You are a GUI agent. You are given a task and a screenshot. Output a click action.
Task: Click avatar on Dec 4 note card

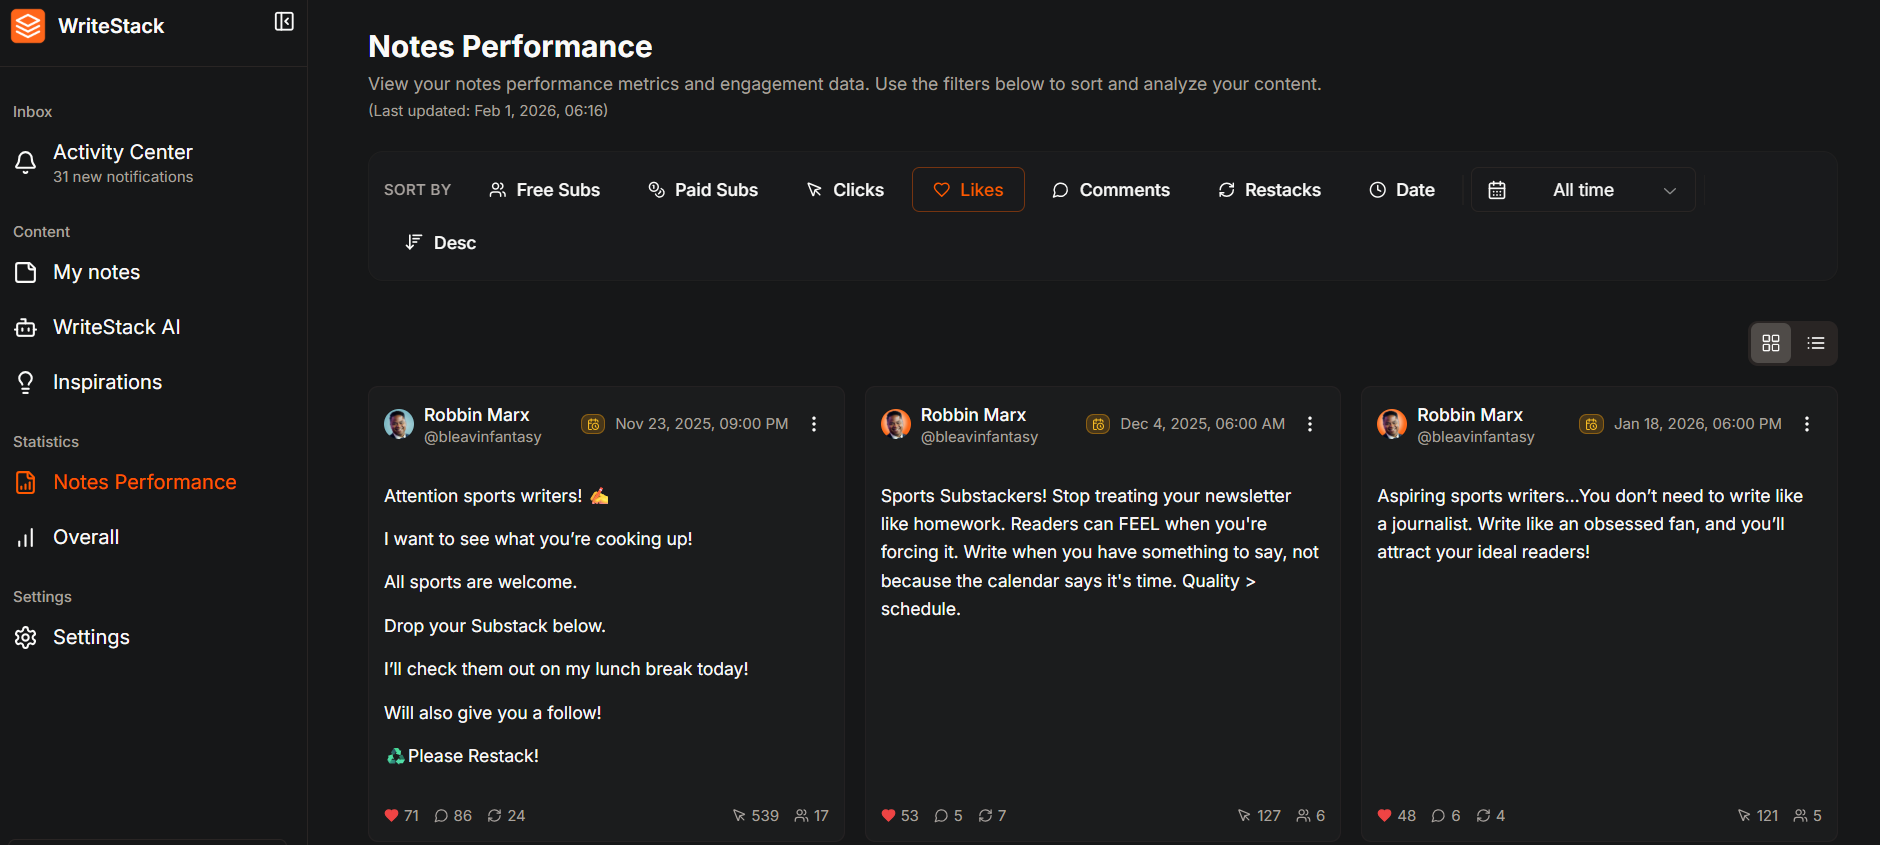896,424
